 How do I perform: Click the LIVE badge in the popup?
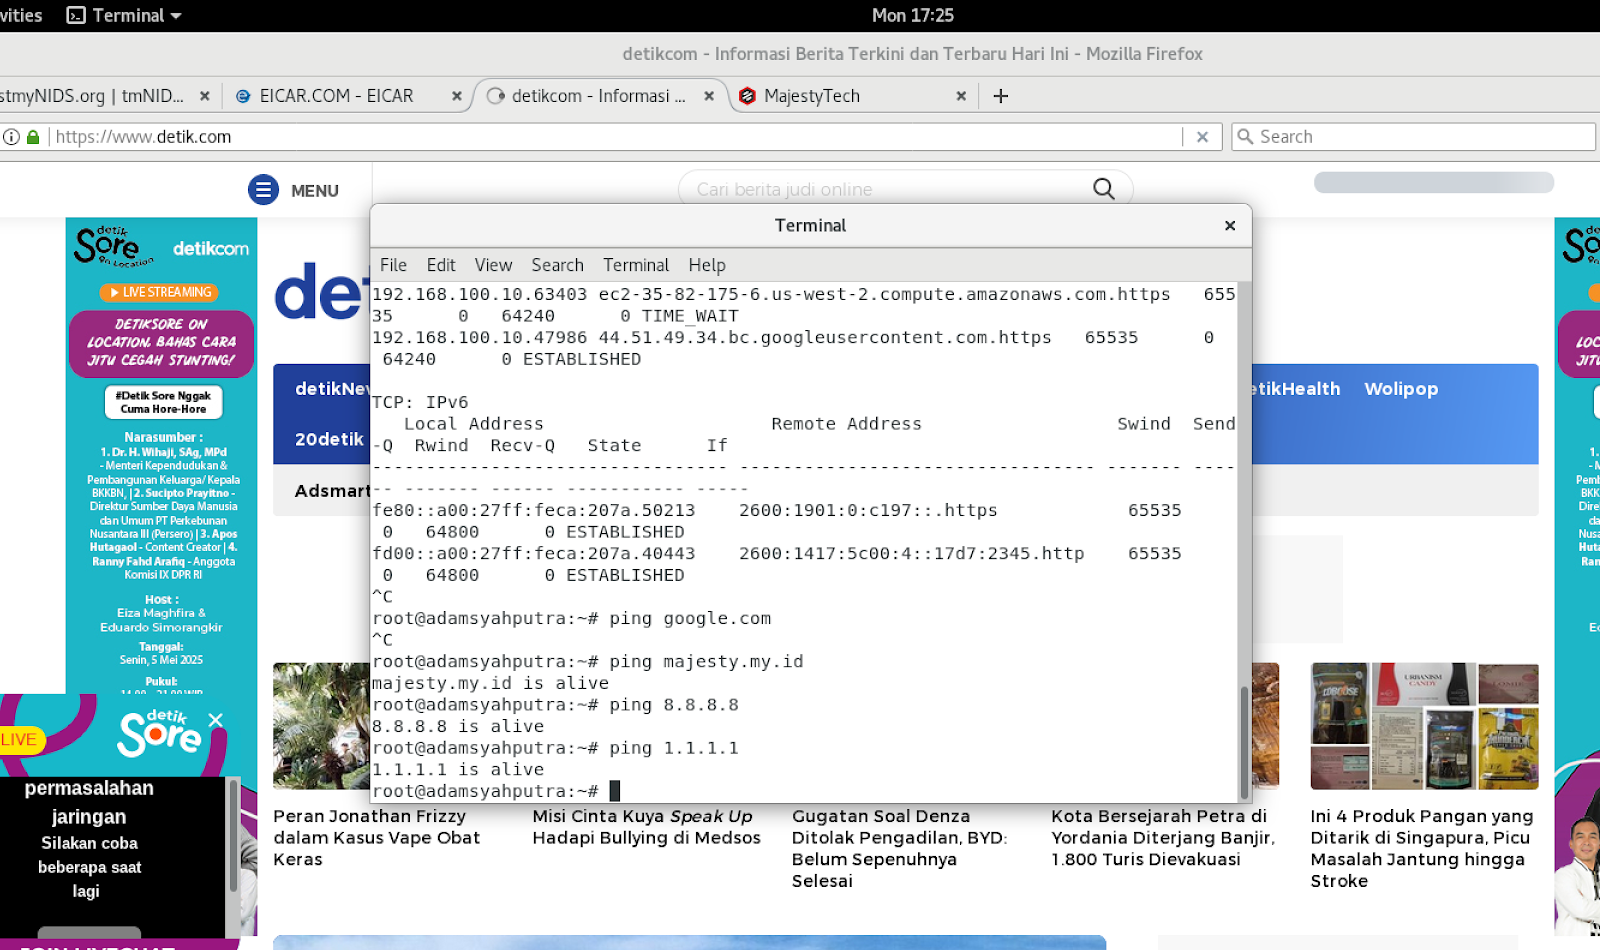[19, 740]
